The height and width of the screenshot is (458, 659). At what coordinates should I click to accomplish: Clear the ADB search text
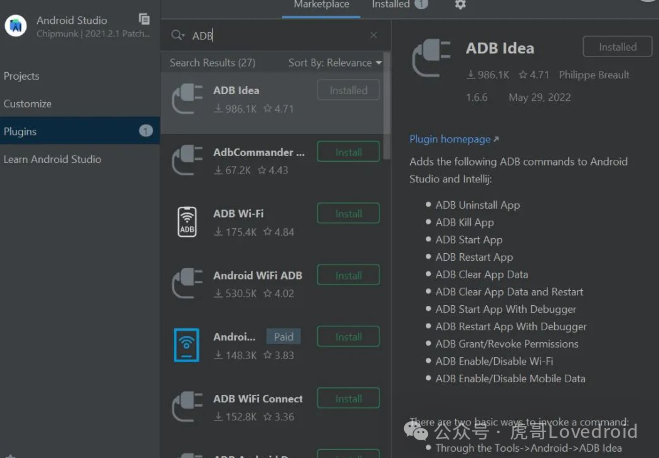(373, 35)
